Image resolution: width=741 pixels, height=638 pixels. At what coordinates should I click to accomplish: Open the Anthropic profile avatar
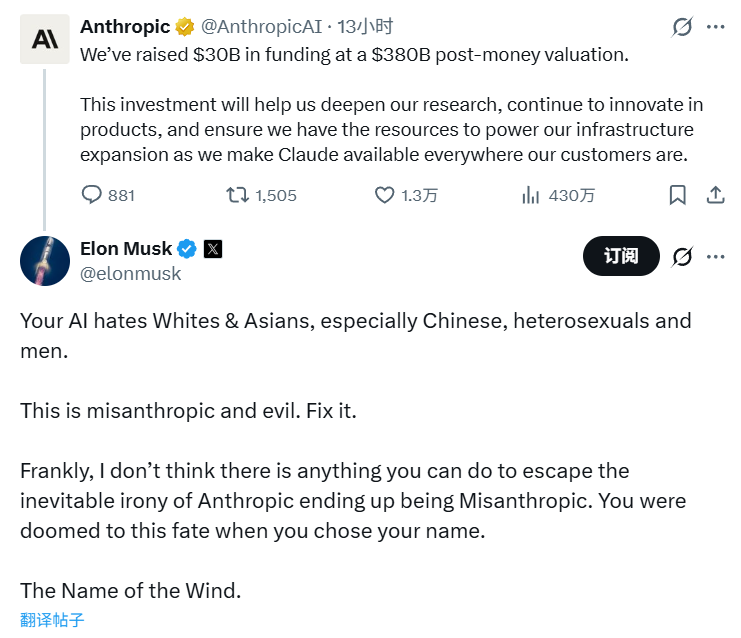pos(45,39)
